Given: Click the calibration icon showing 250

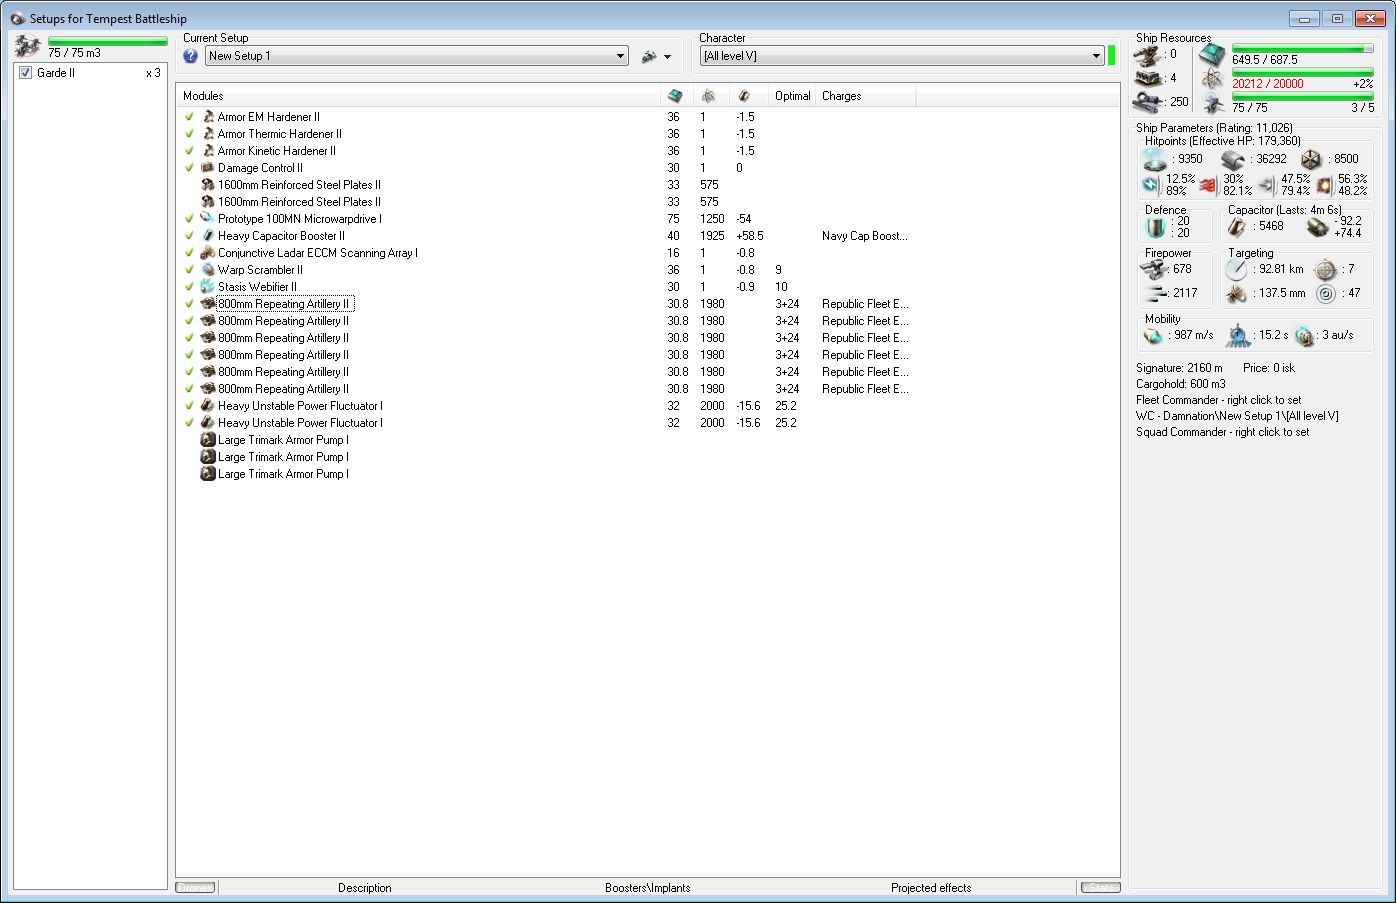Looking at the screenshot, I should tap(1147, 101).
